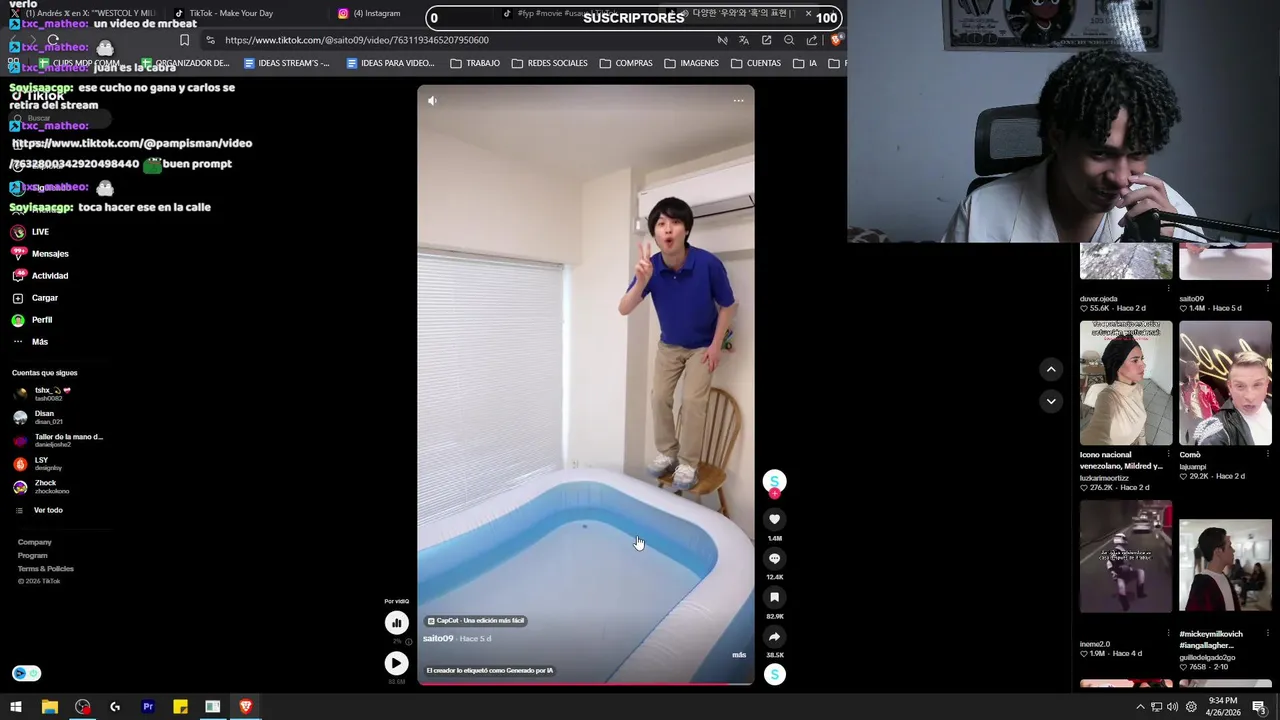The image size is (1280, 720).
Task: Open followed account Taller de la mano d...
Action: tap(58, 440)
